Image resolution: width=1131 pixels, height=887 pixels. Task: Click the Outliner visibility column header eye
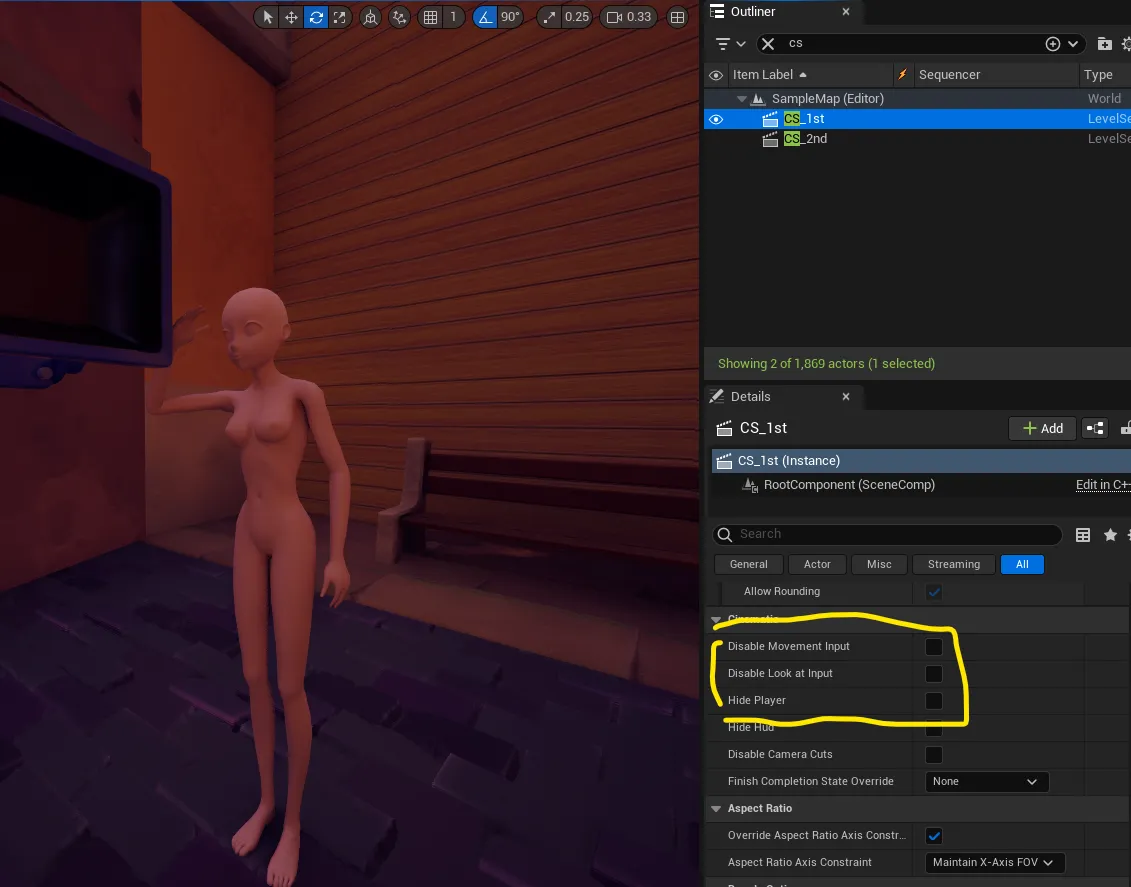[716, 75]
